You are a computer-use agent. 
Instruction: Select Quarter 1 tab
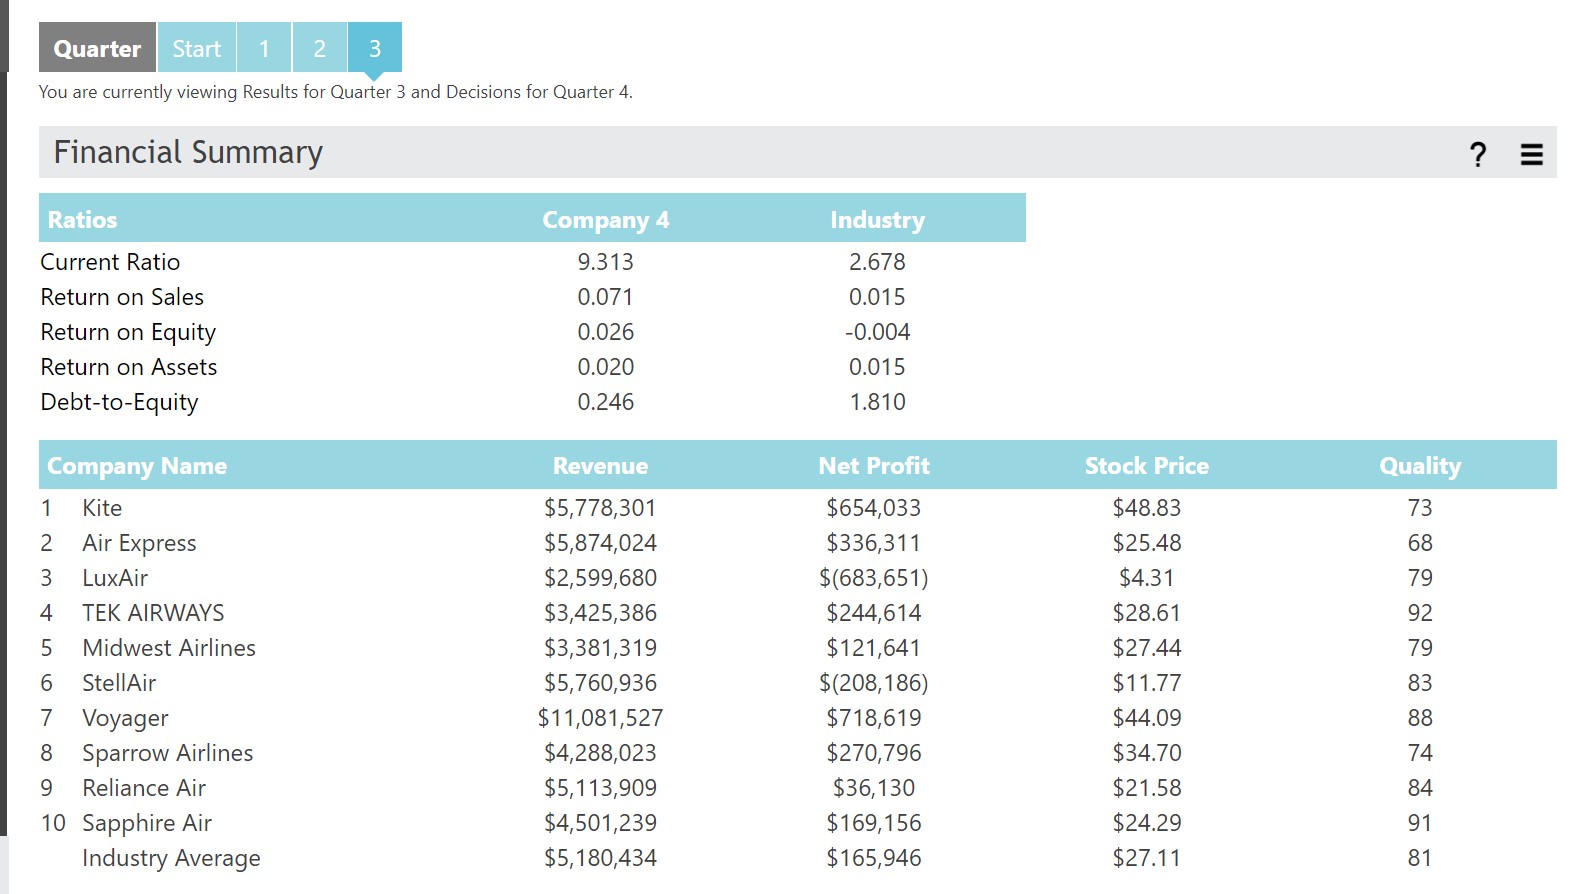(264, 48)
